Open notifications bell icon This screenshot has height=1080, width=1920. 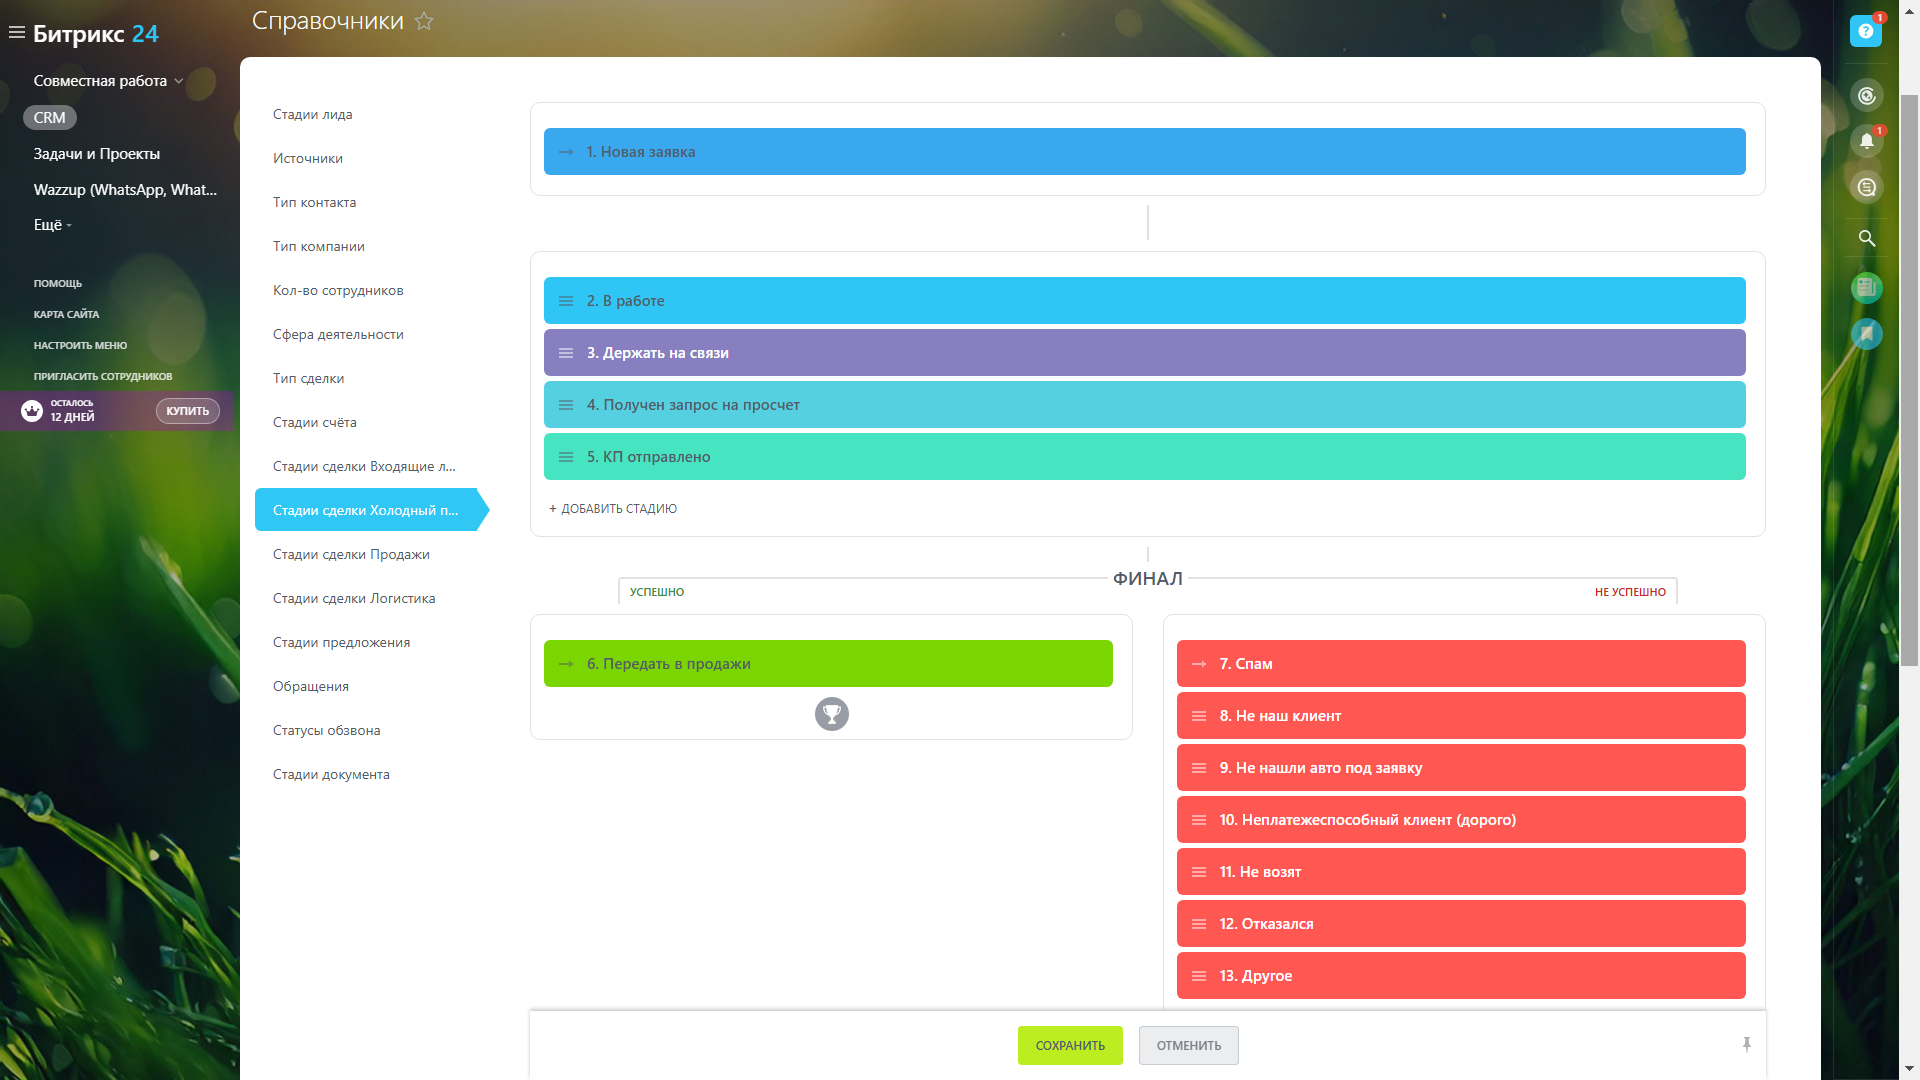pyautogui.click(x=1866, y=141)
